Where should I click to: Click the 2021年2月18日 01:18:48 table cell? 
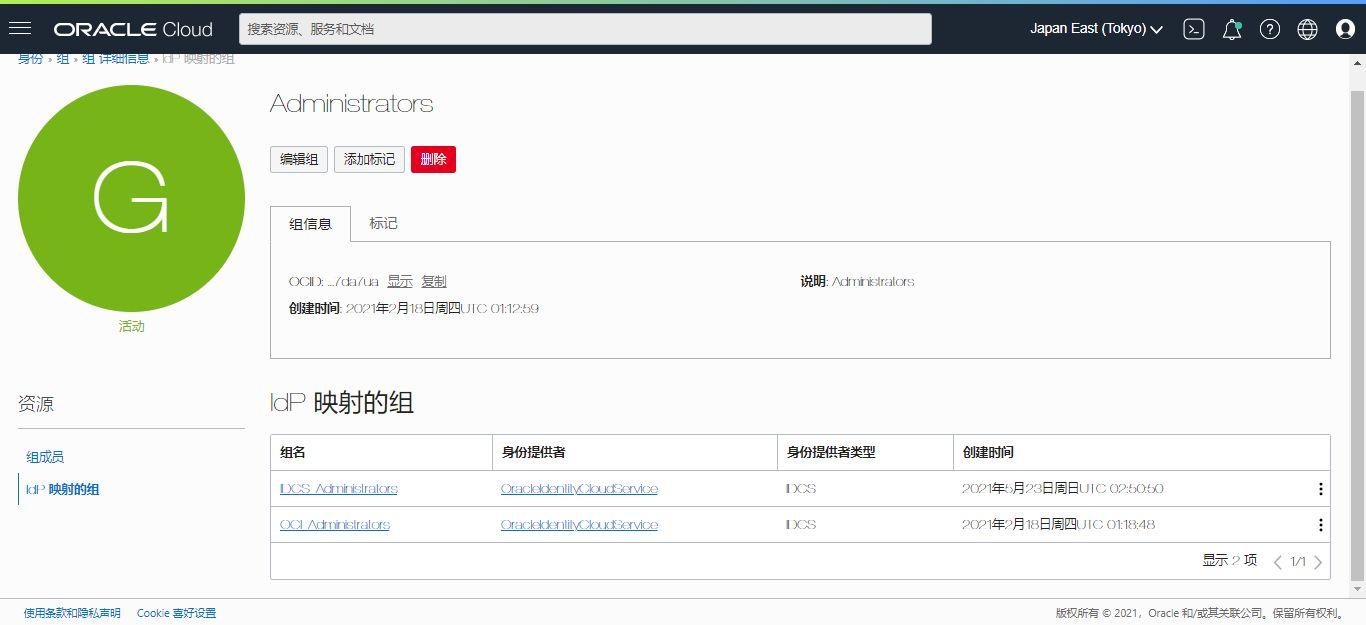coord(1058,525)
